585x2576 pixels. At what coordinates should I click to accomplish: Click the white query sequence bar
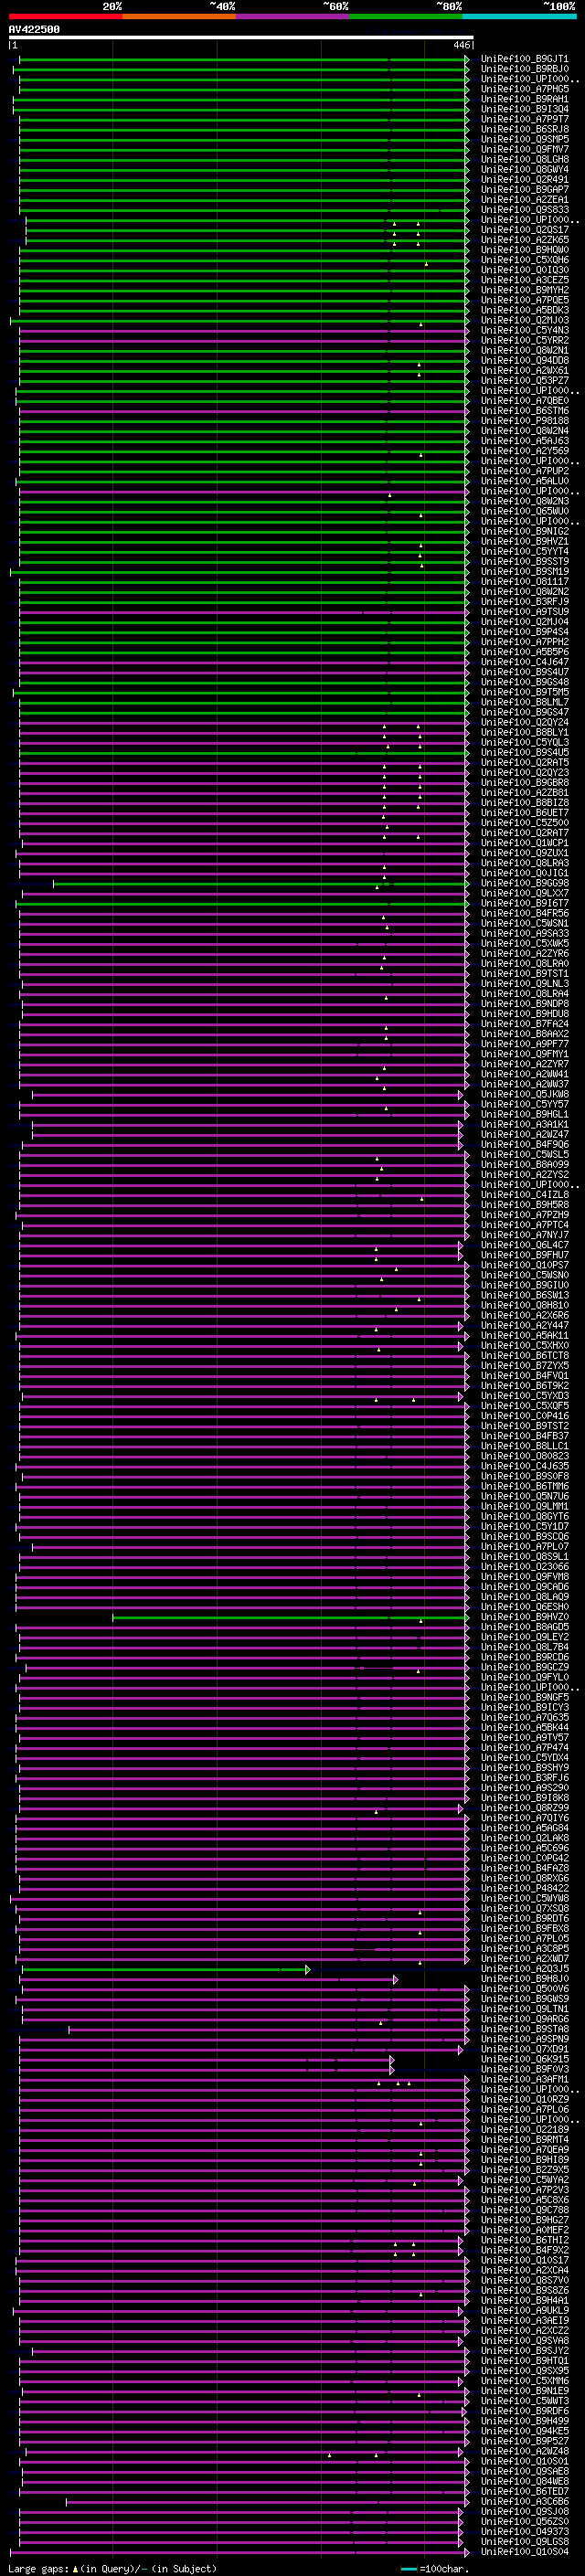(241, 38)
